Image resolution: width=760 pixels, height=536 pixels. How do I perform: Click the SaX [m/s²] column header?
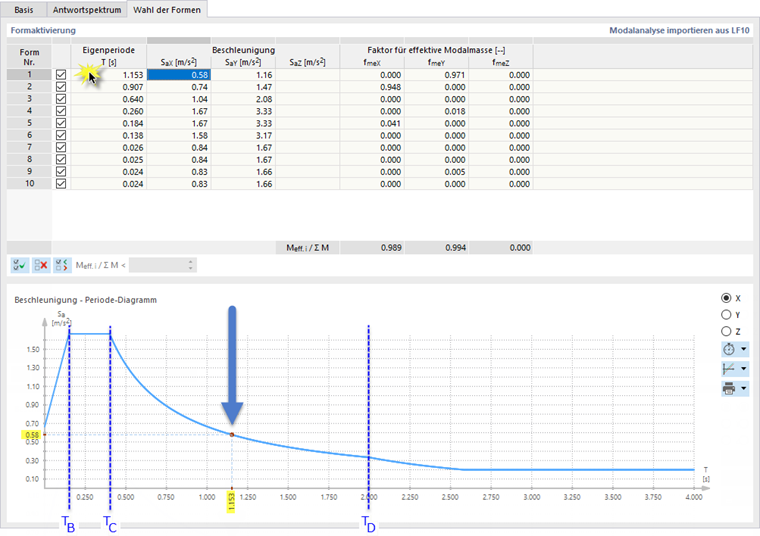click(x=179, y=62)
